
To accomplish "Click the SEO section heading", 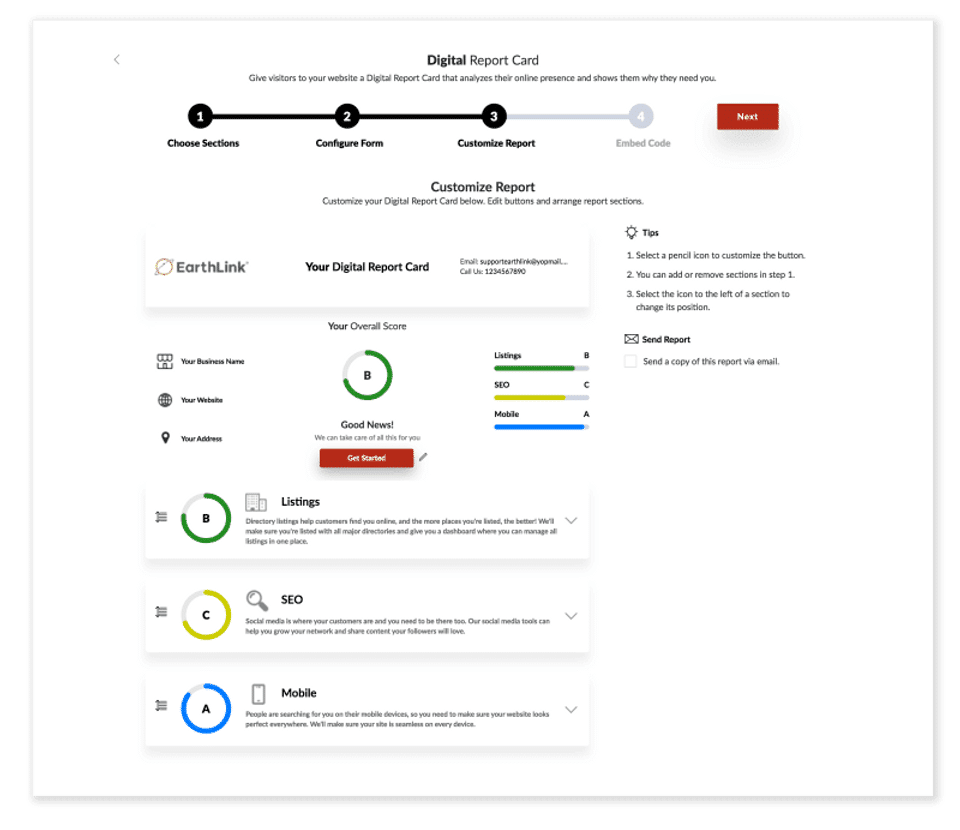I will click(x=292, y=599).
